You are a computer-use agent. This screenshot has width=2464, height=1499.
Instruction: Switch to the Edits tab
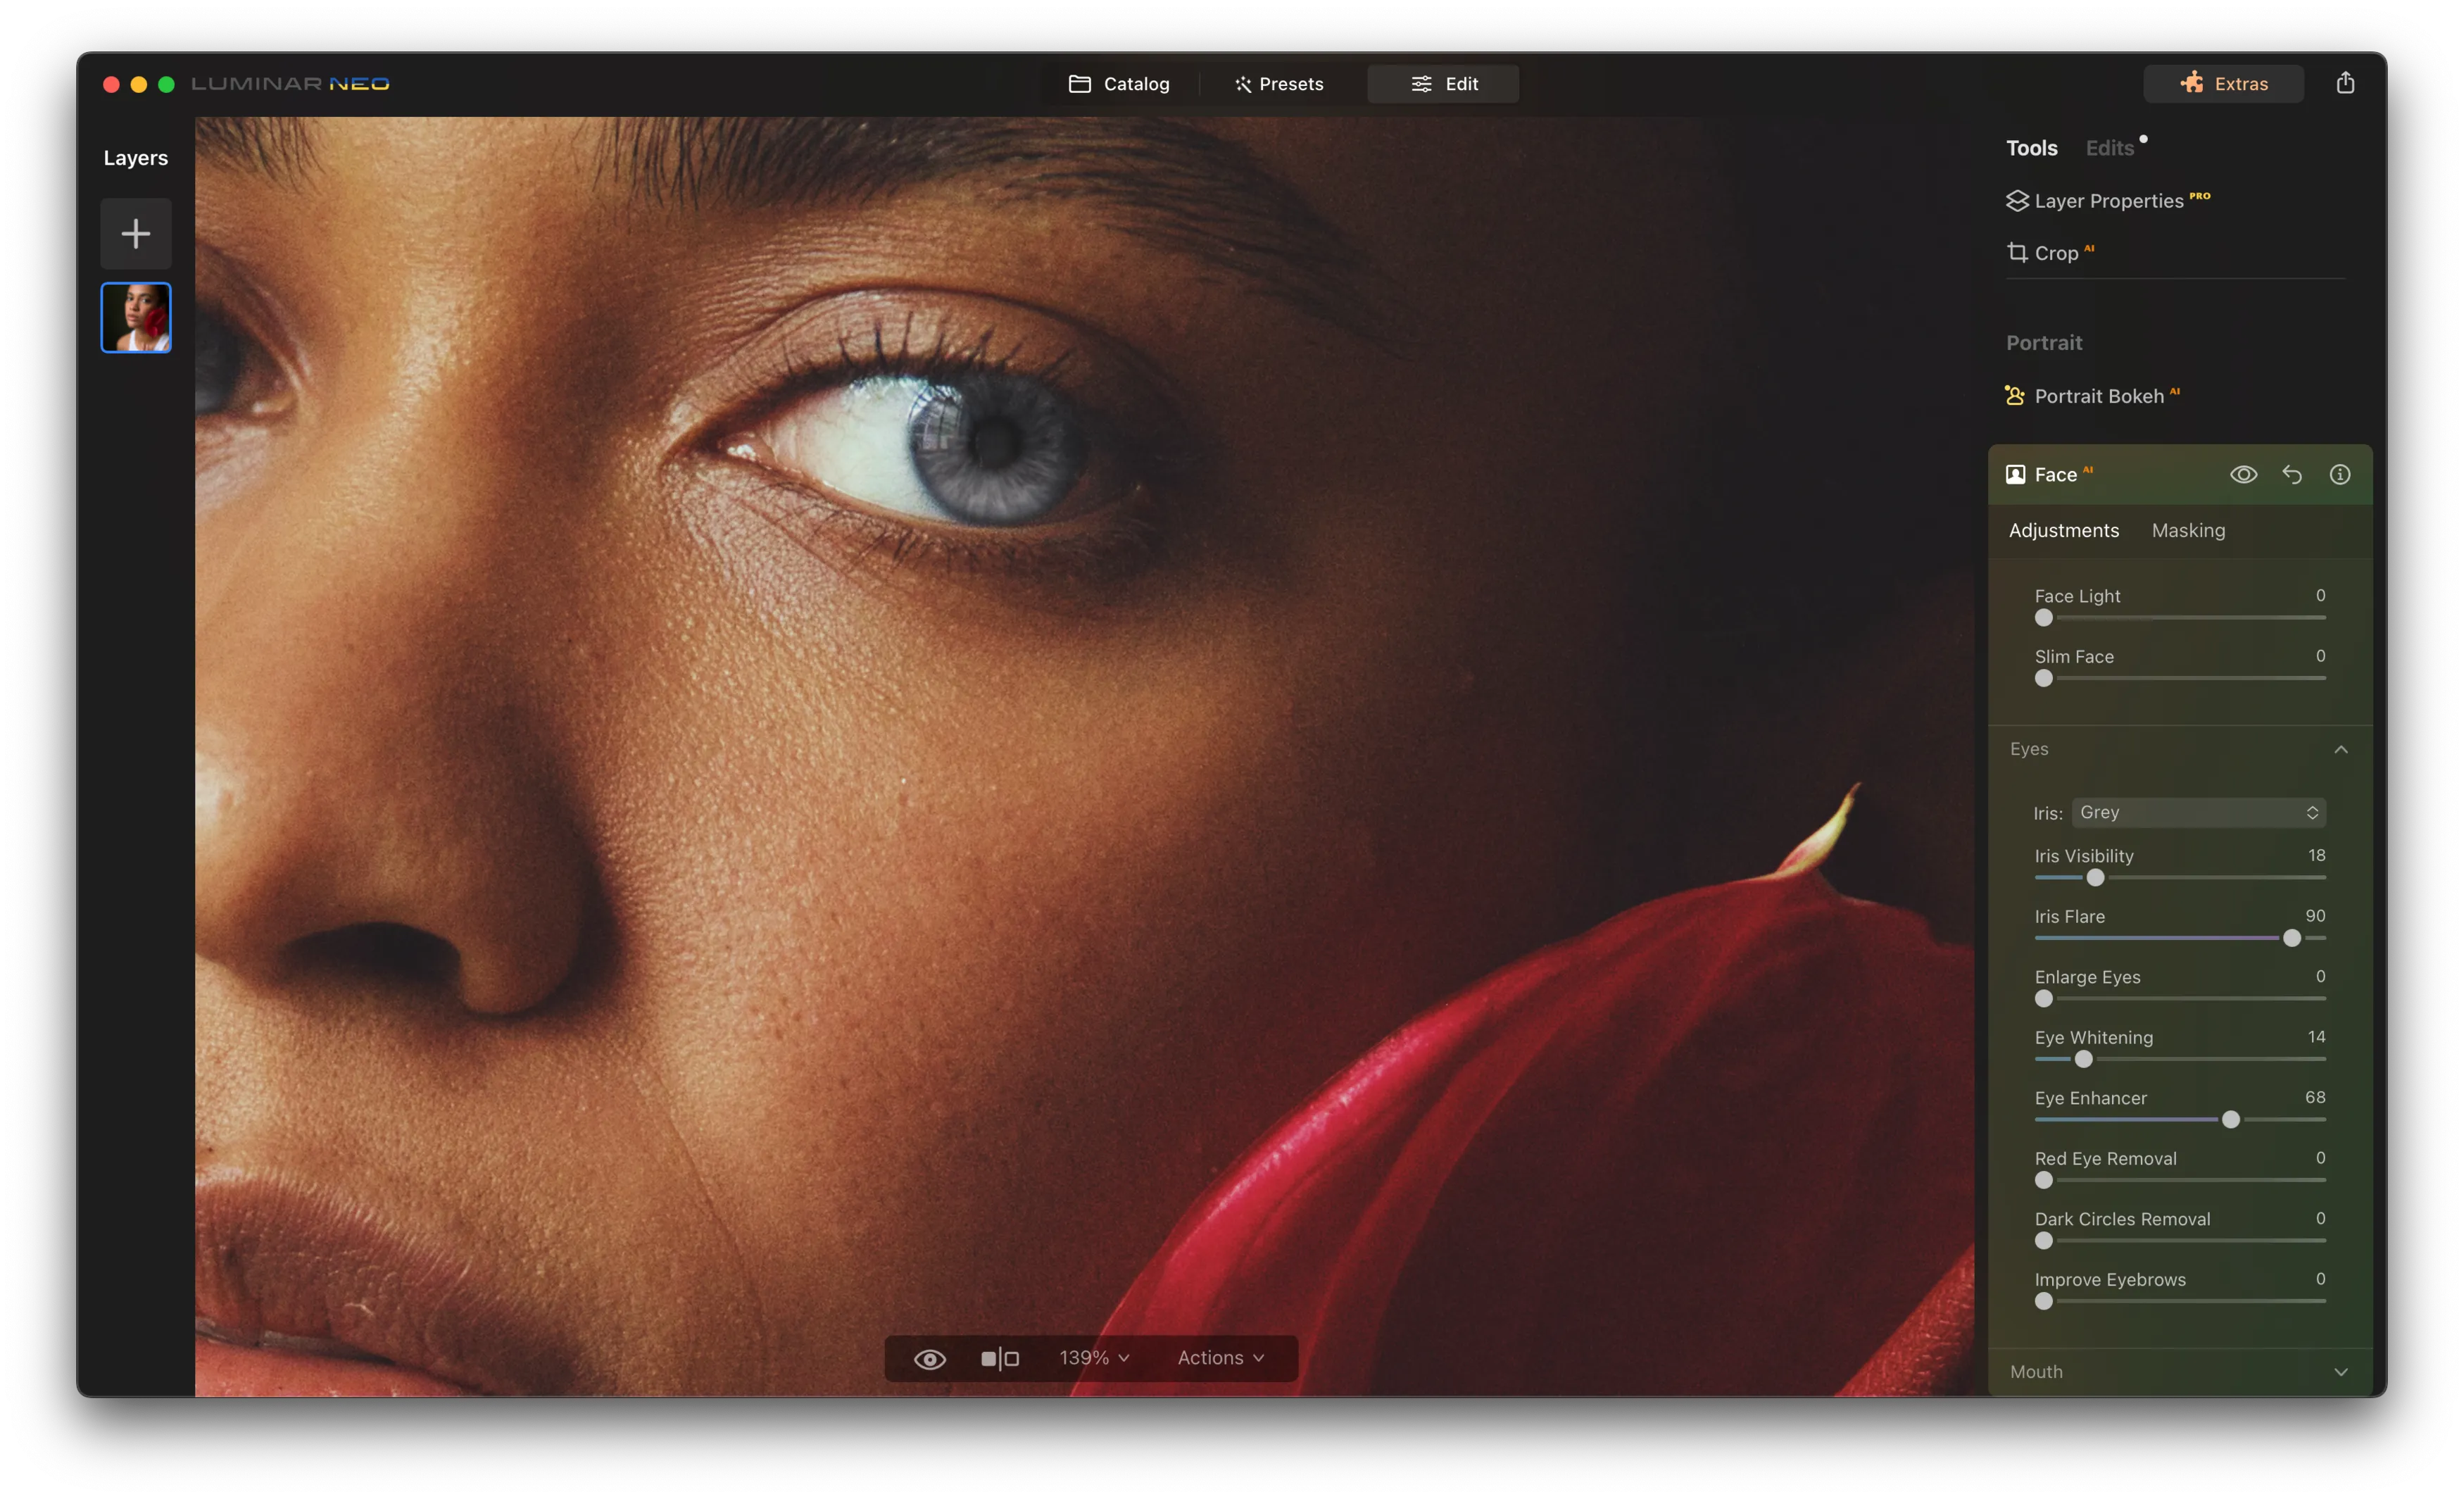tap(2109, 148)
